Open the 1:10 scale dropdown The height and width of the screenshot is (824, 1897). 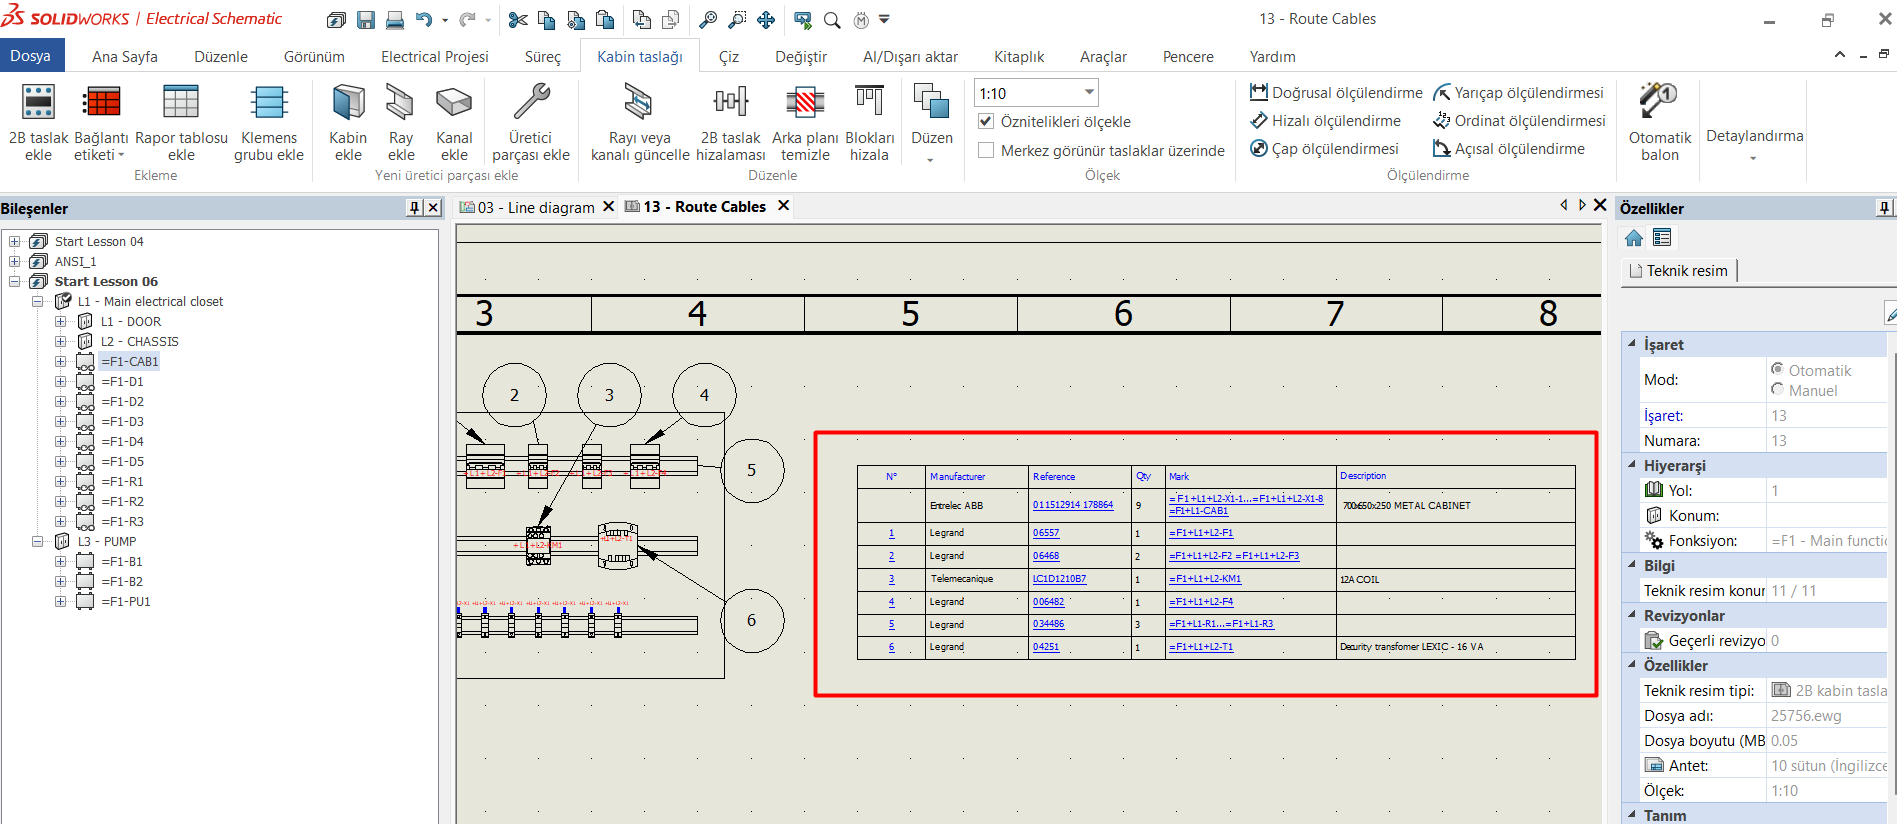[x=1089, y=93]
